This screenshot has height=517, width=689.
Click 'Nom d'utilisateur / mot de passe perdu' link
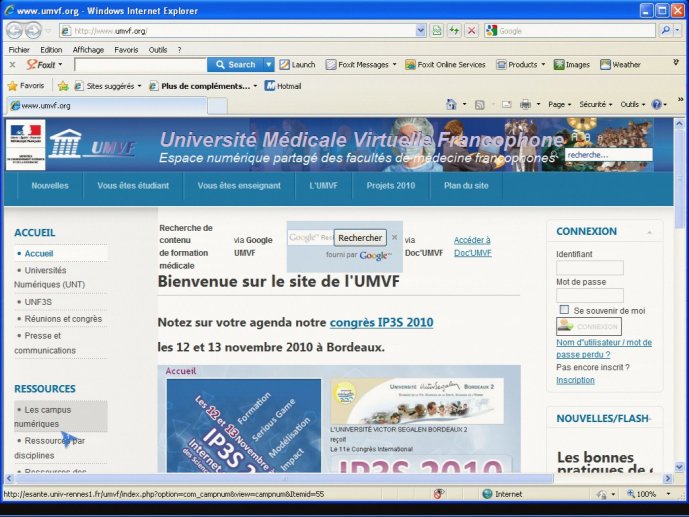click(x=604, y=348)
